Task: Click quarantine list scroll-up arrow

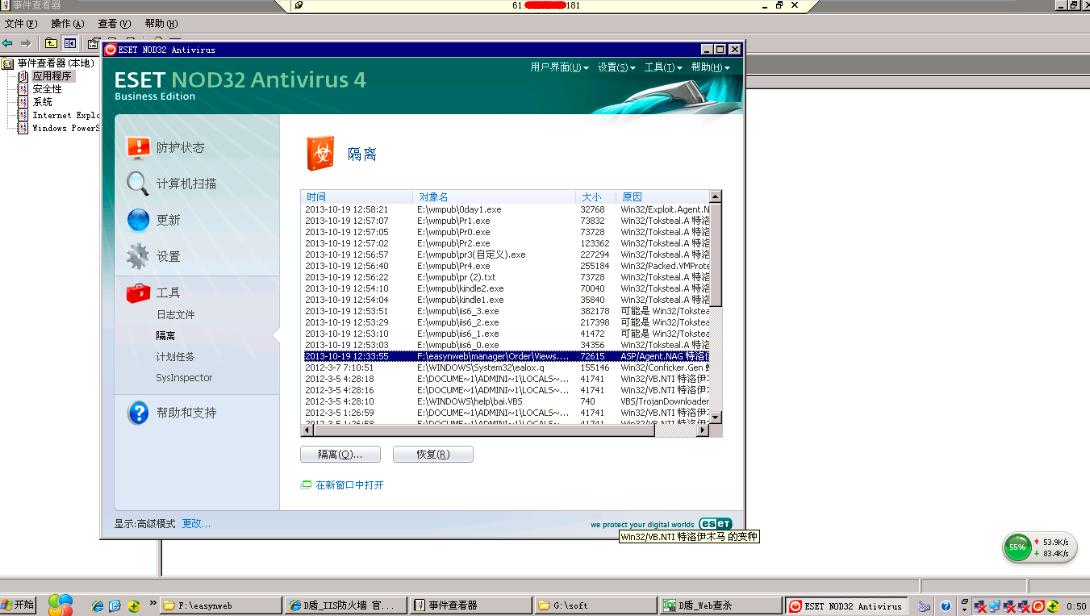Action: pos(715,197)
